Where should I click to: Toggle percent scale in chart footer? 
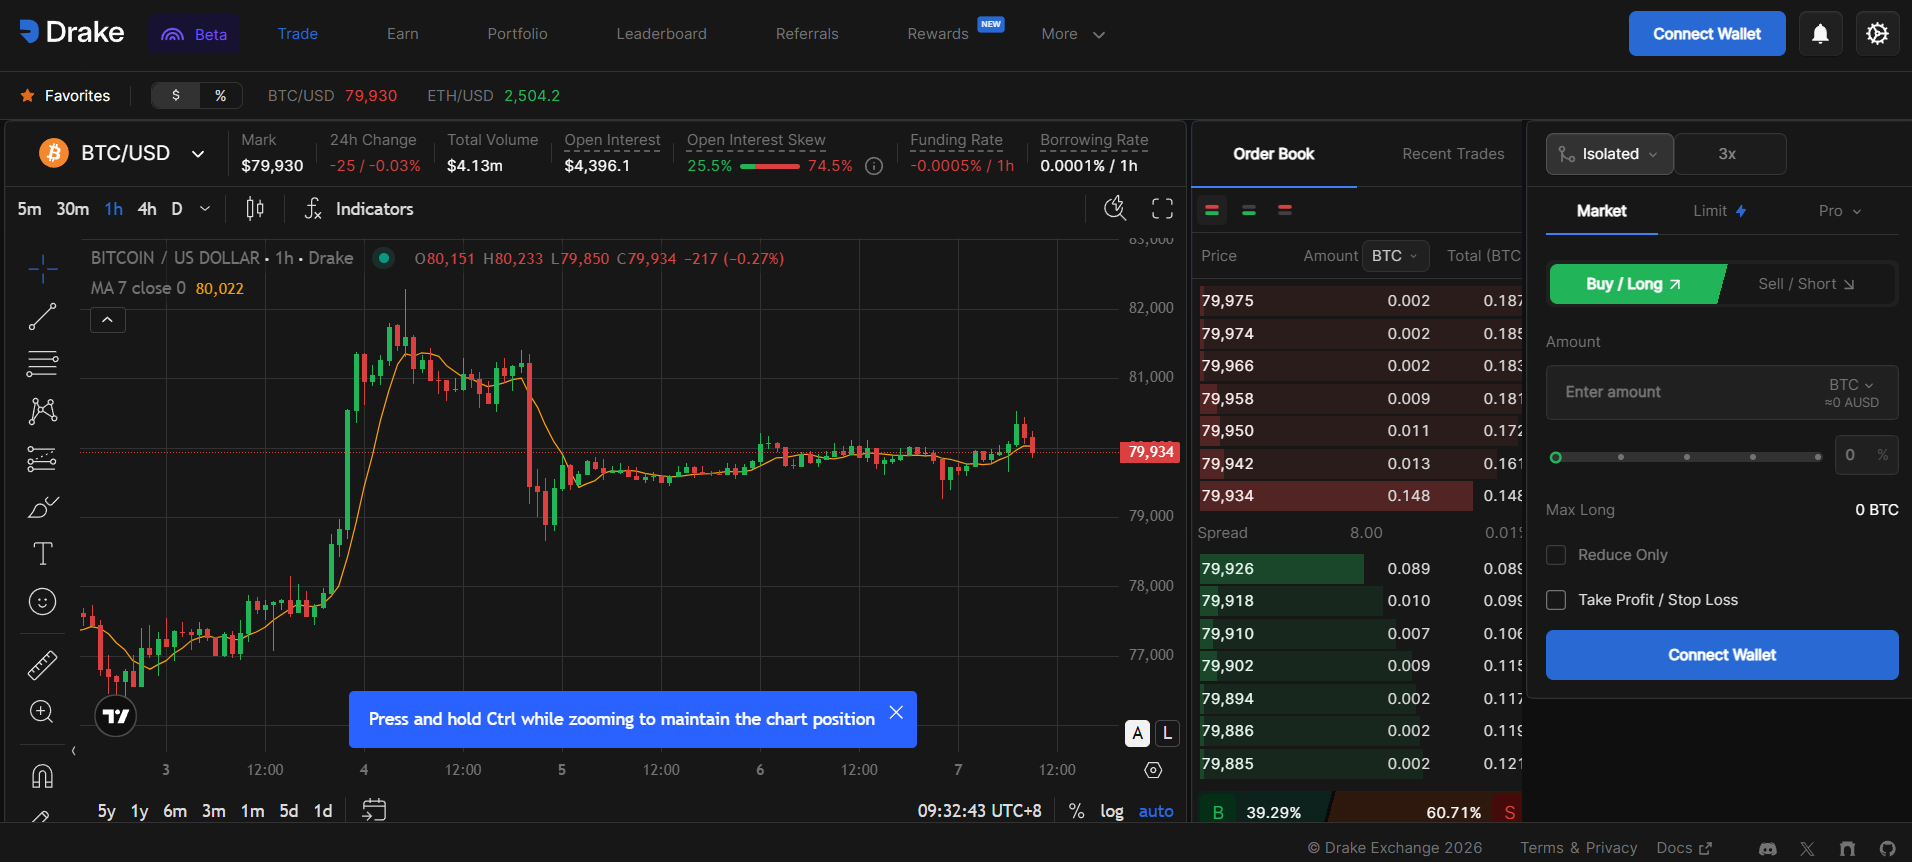[1076, 811]
